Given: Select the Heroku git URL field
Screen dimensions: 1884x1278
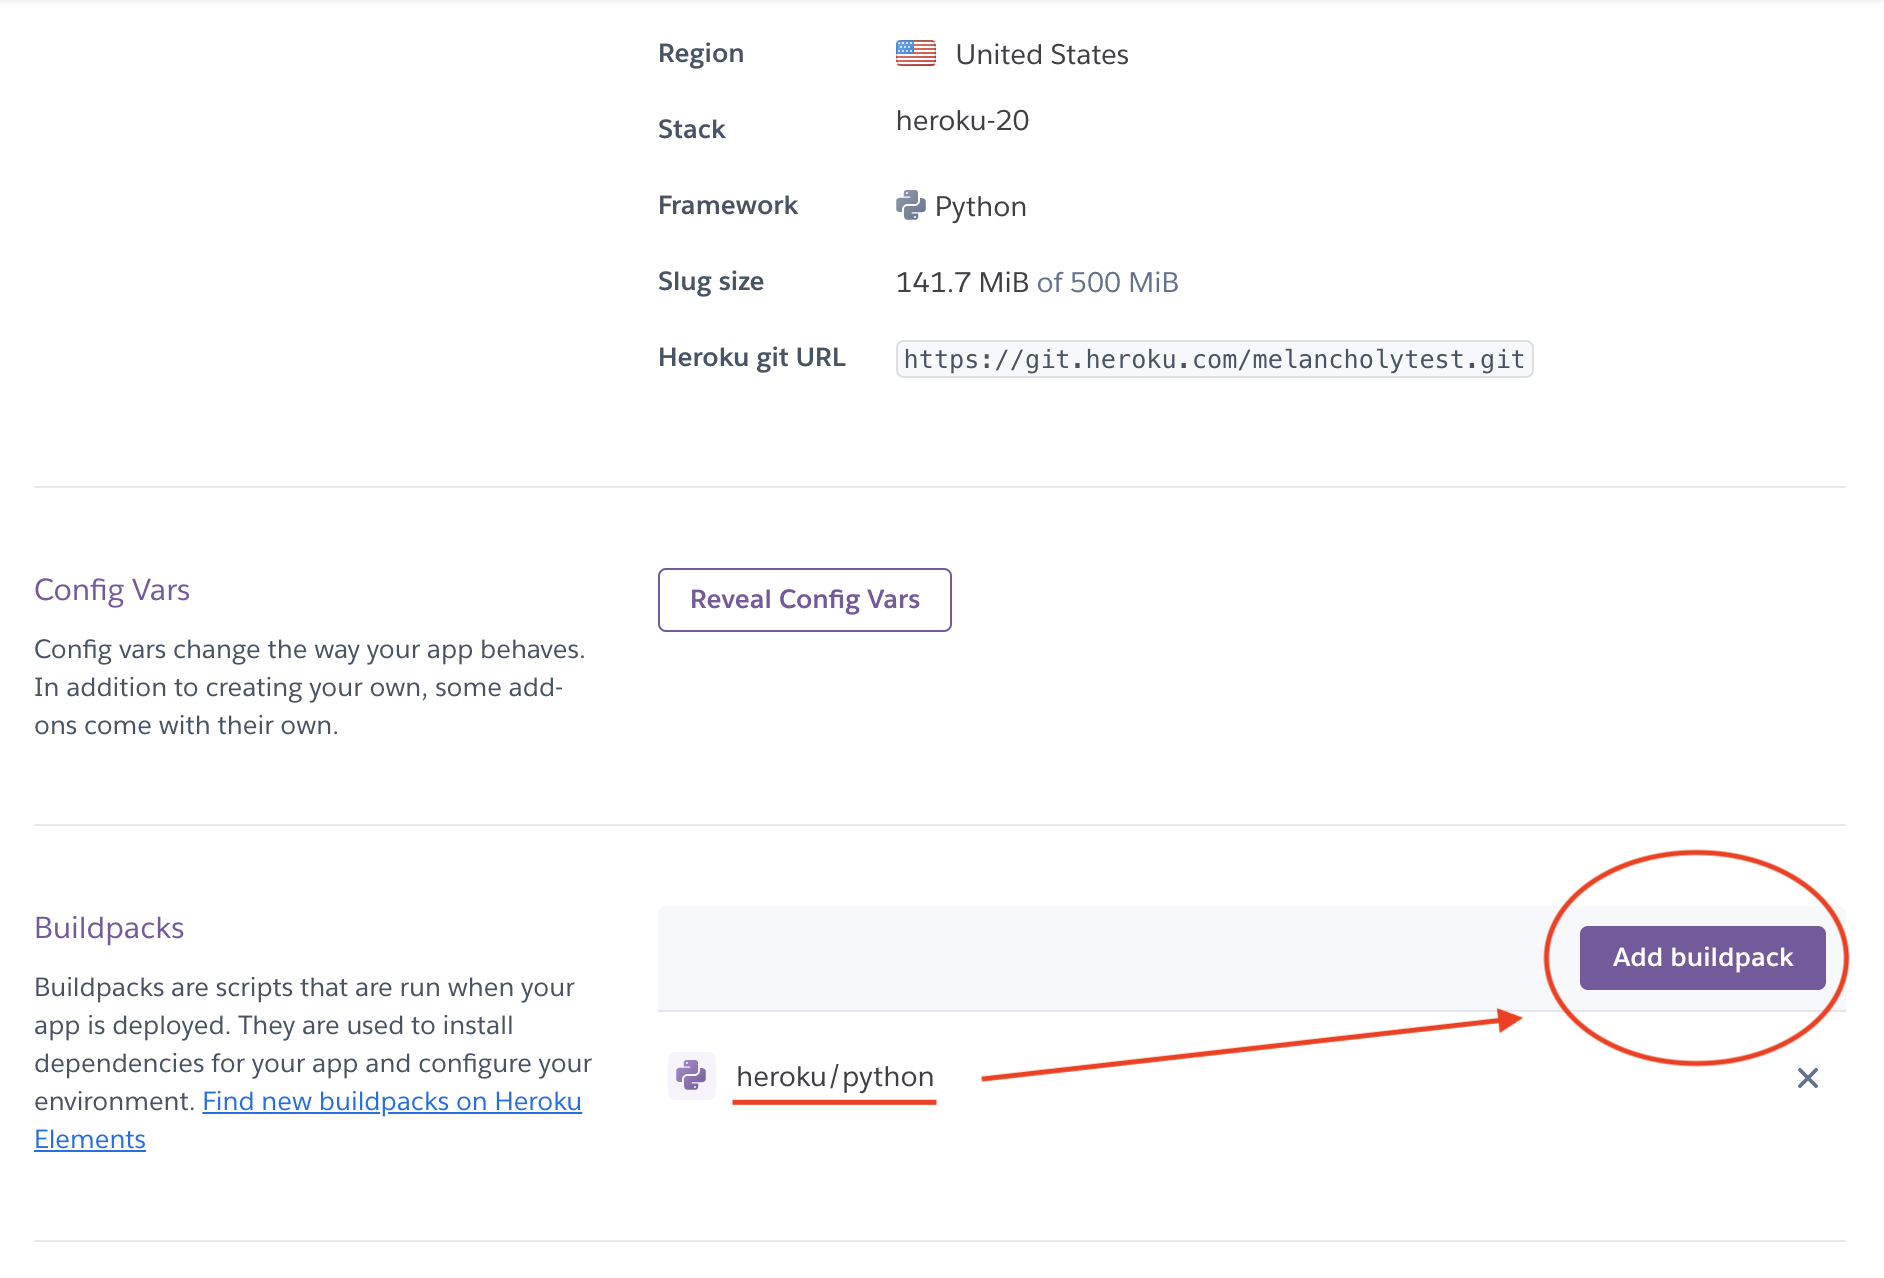Looking at the screenshot, I should click(x=1214, y=359).
